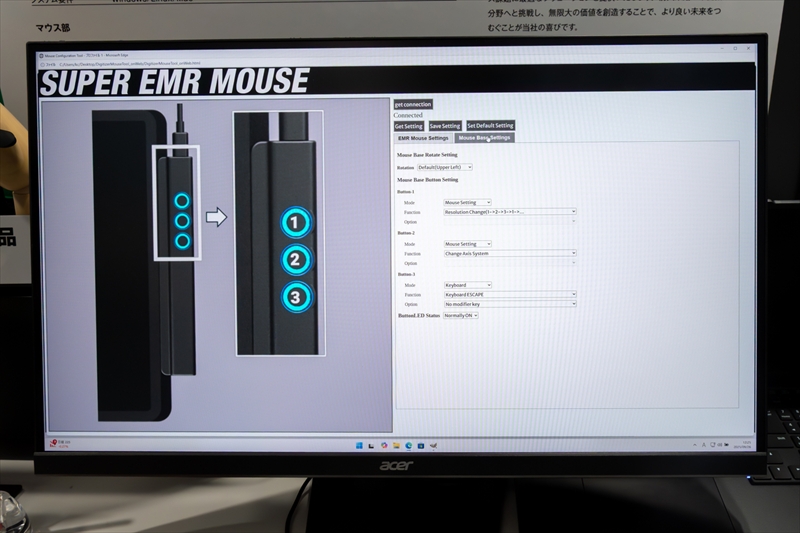
Task: Click the Mouse Base Rotate Setting heading
Action: click(x=427, y=155)
